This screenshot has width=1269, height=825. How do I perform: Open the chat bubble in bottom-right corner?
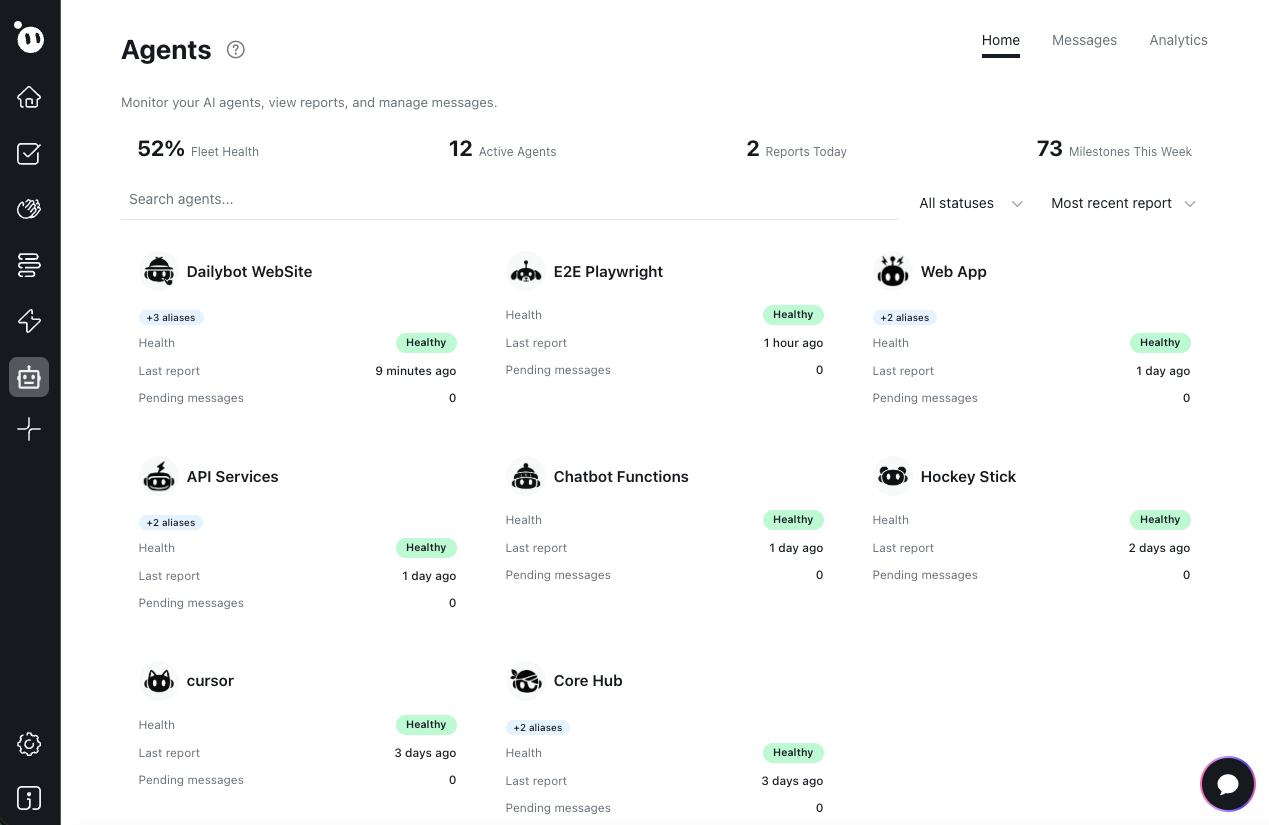[x=1227, y=784]
